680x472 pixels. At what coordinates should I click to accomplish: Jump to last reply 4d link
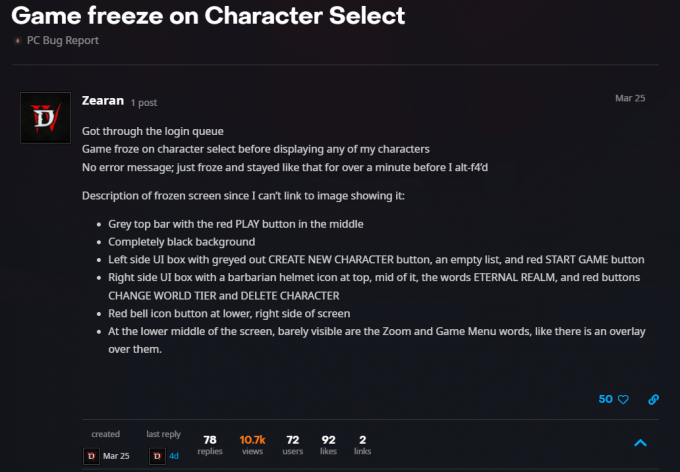[x=173, y=456]
